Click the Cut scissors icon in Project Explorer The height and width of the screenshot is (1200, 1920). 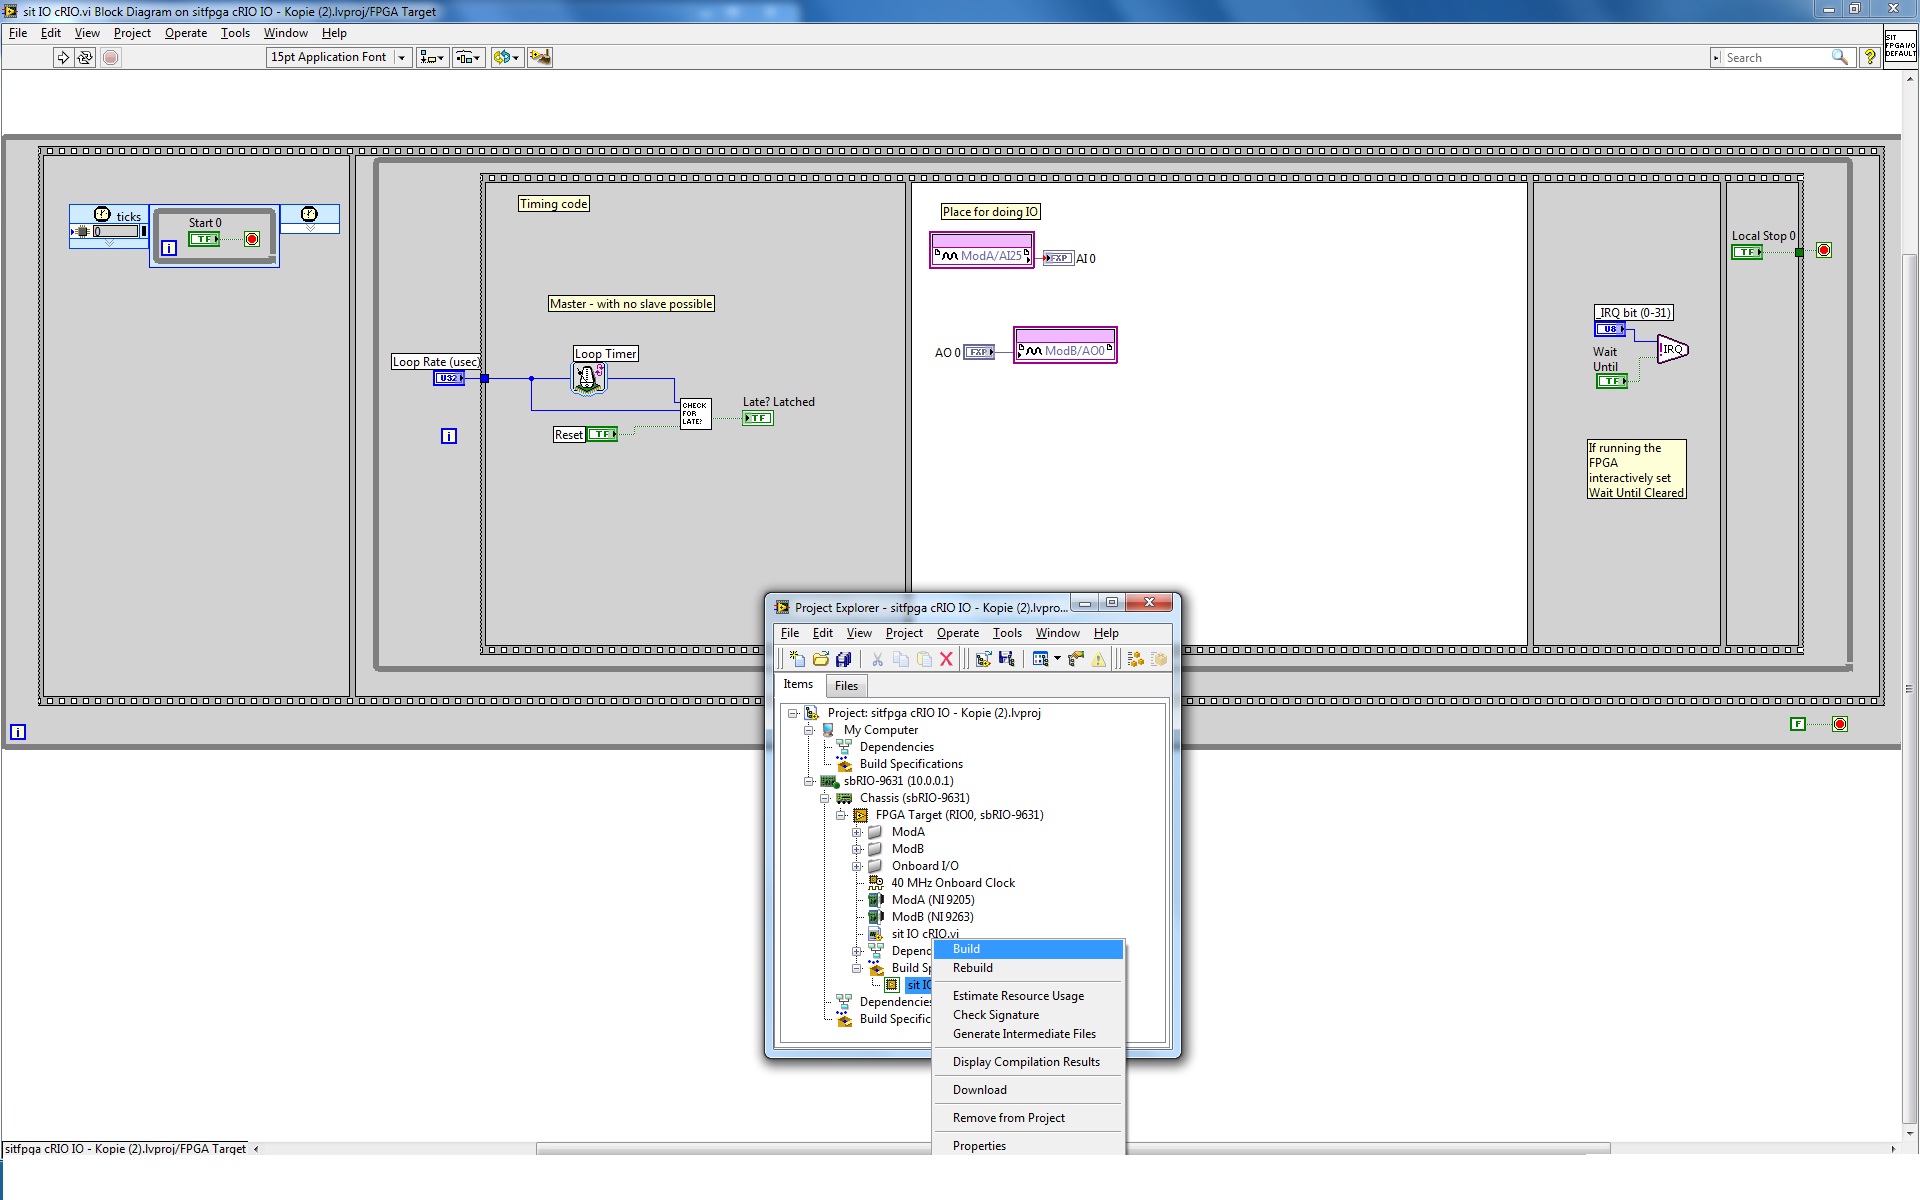tap(877, 659)
